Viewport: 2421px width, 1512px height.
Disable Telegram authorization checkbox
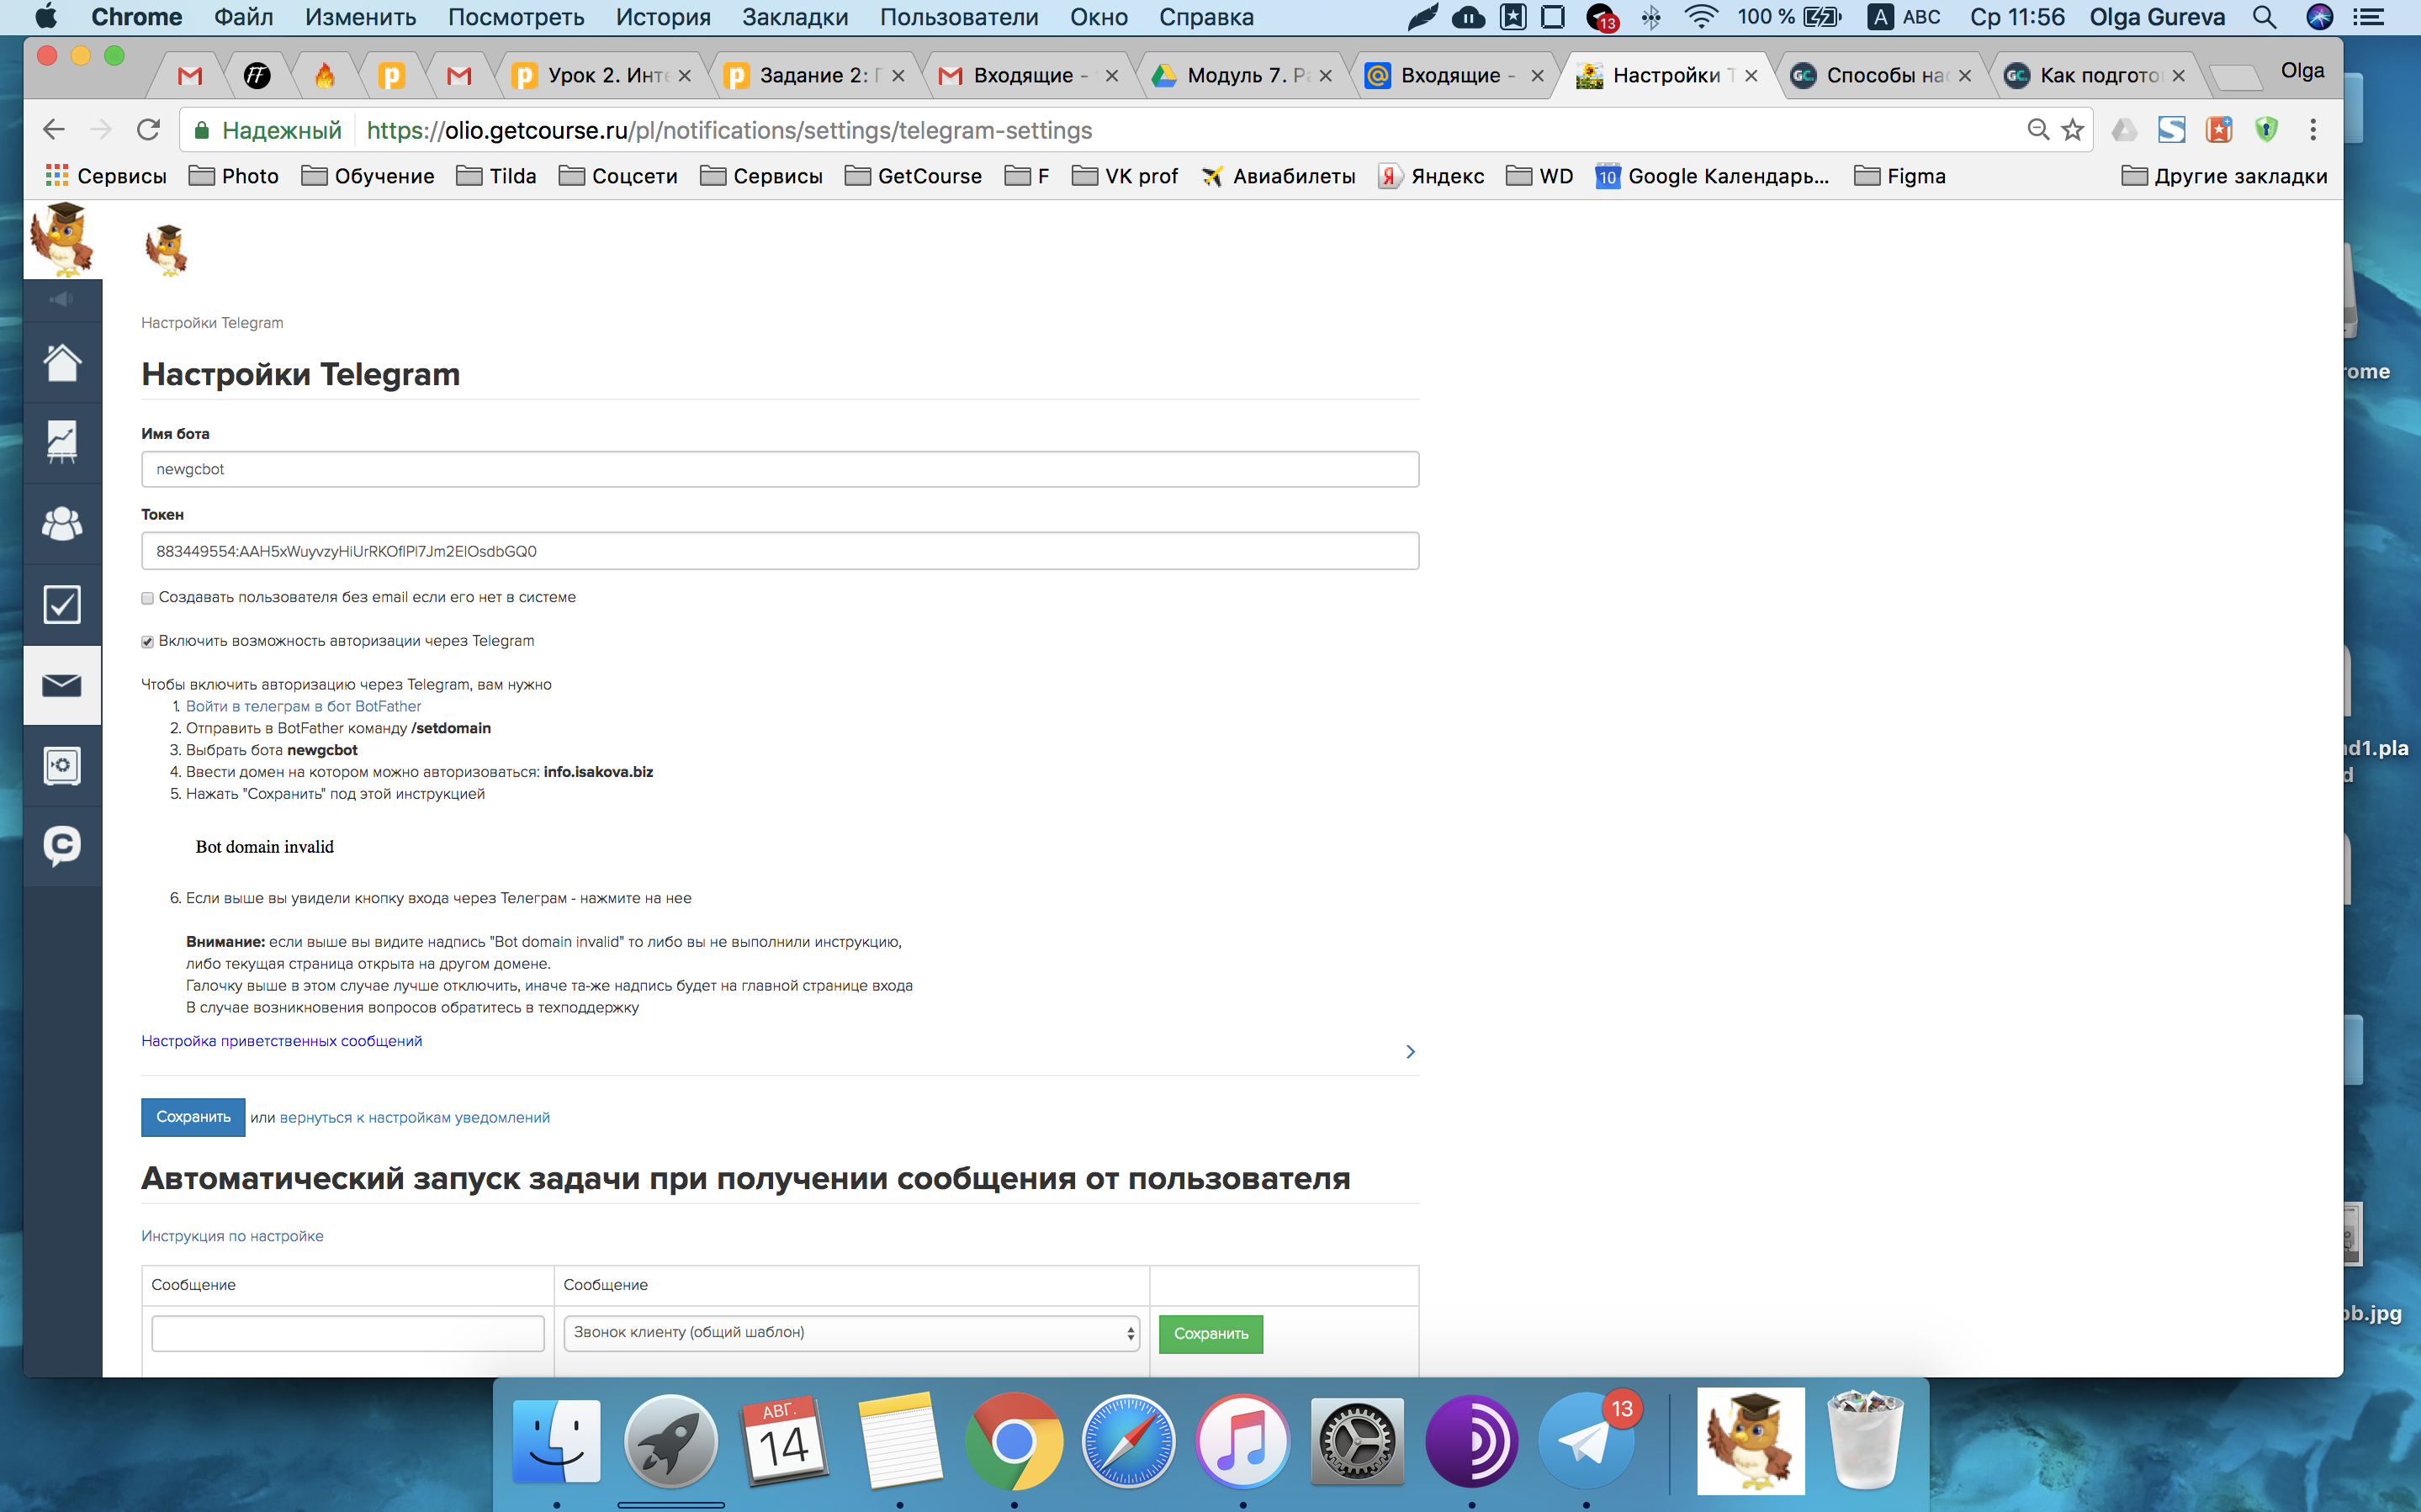pos(148,642)
